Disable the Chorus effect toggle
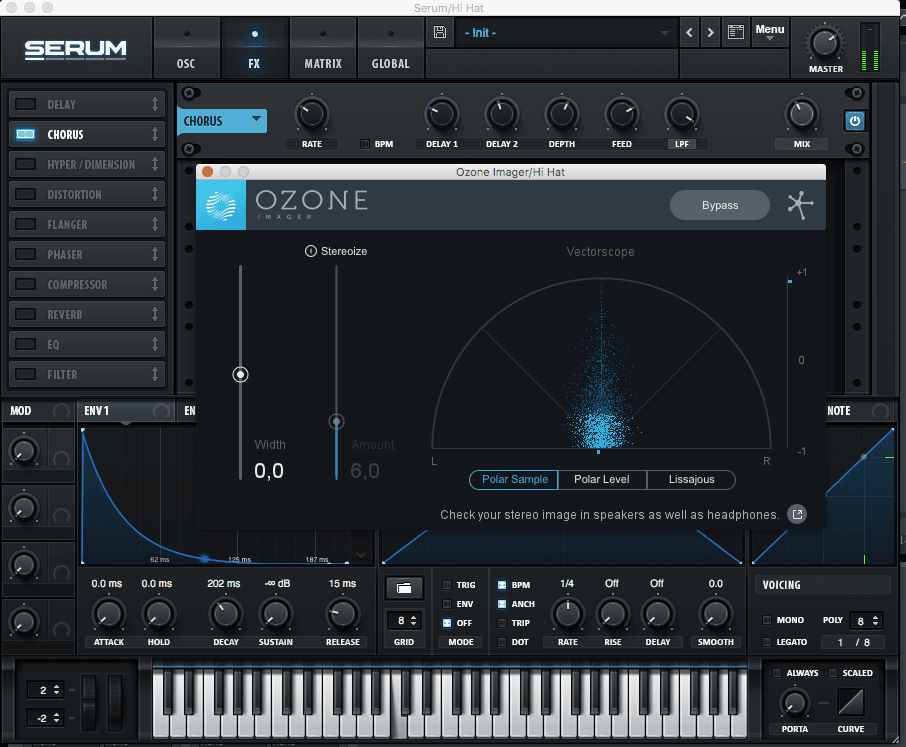Viewport: 906px width, 747px height. point(25,134)
